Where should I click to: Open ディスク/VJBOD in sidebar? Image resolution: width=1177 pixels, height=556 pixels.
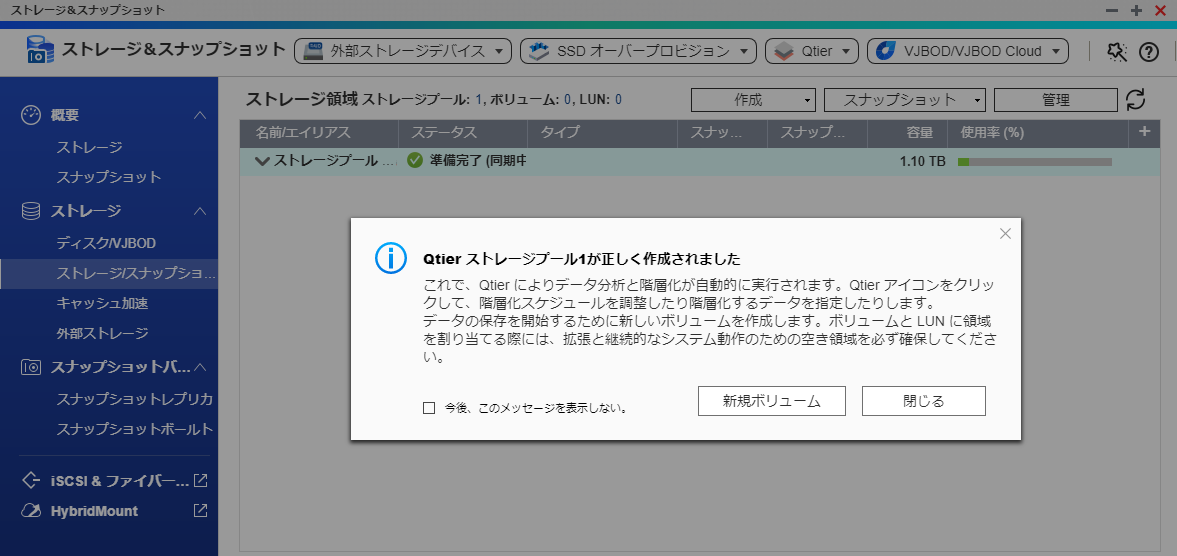pyautogui.click(x=106, y=244)
